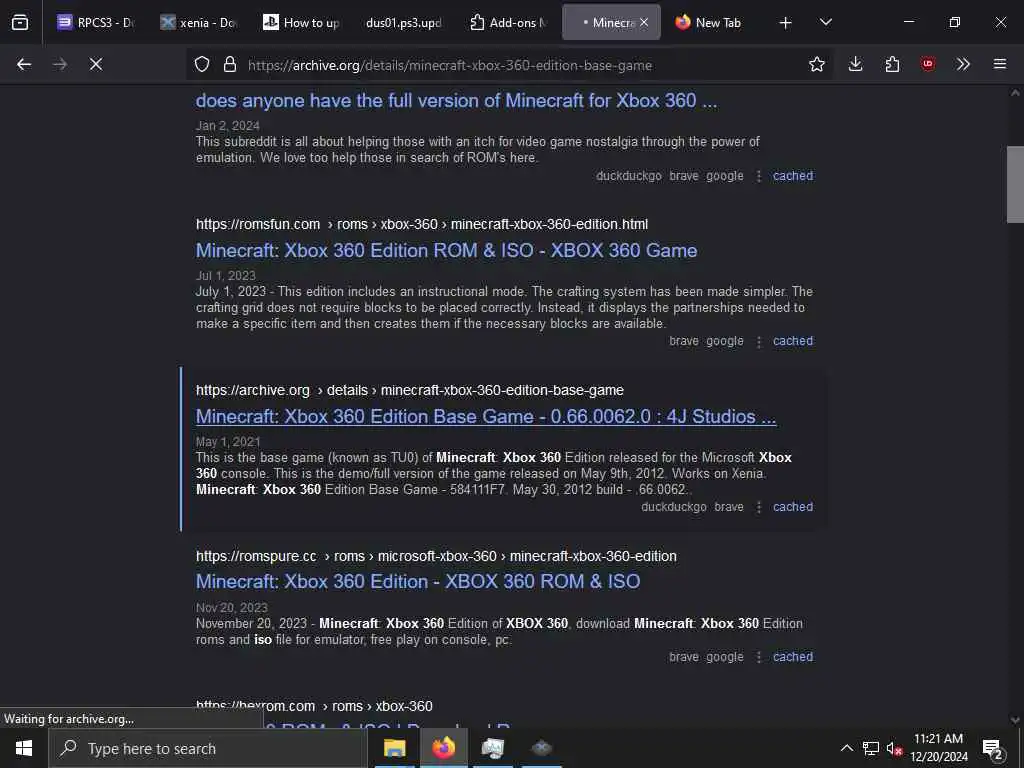Open the Extensions puzzle icon
Viewport: 1024px width, 768px height.
pos(892,64)
